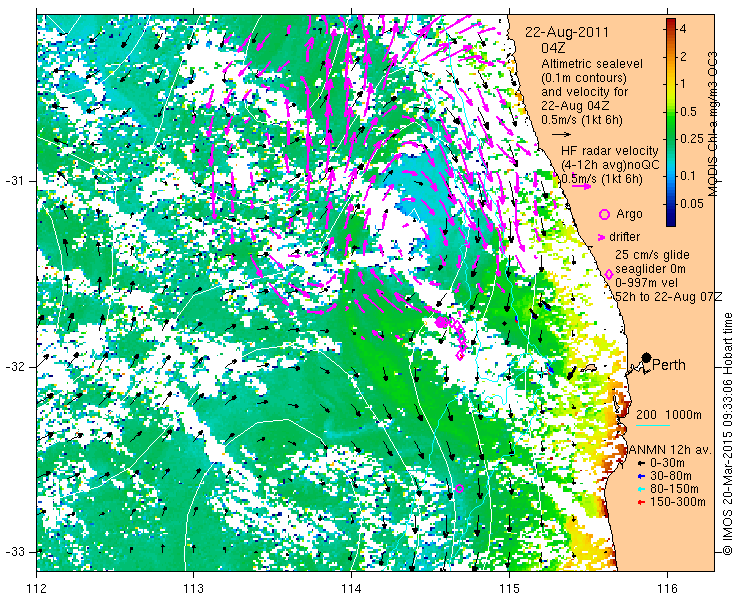Click the latitude '-31' axis label
This screenshot has height=600, width=740.
tap(14, 181)
